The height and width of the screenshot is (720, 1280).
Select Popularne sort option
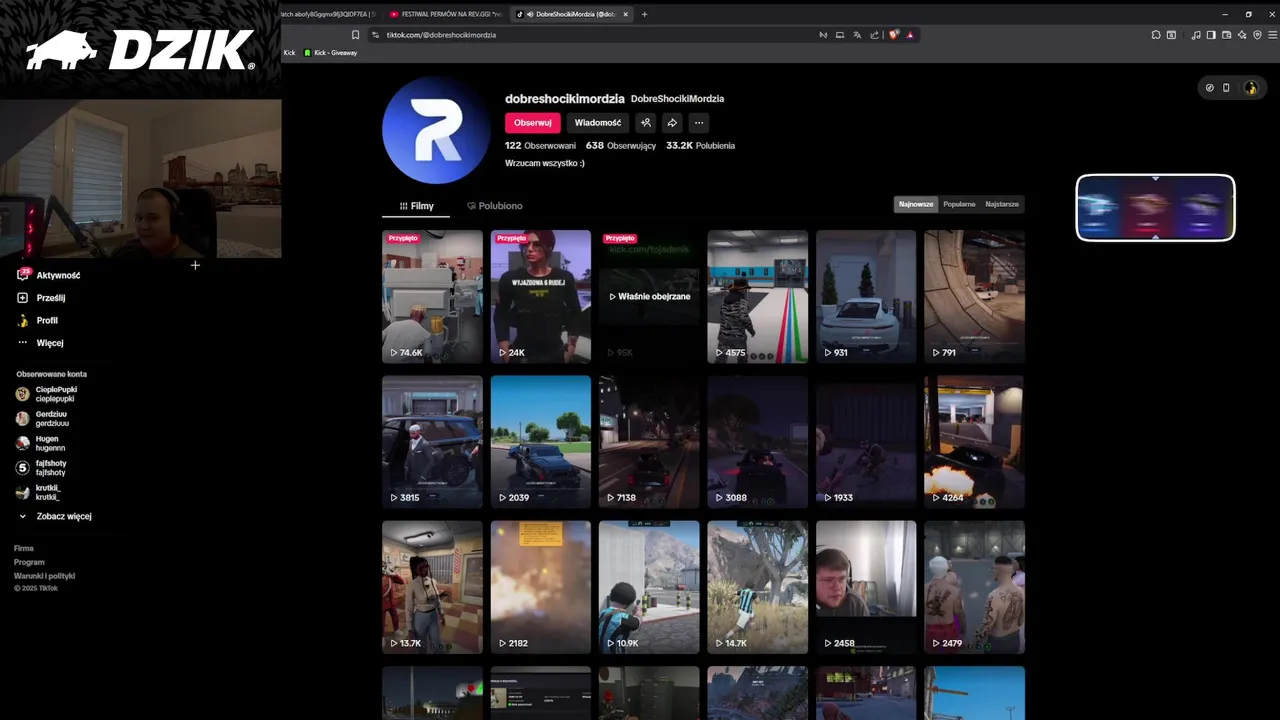click(x=959, y=204)
